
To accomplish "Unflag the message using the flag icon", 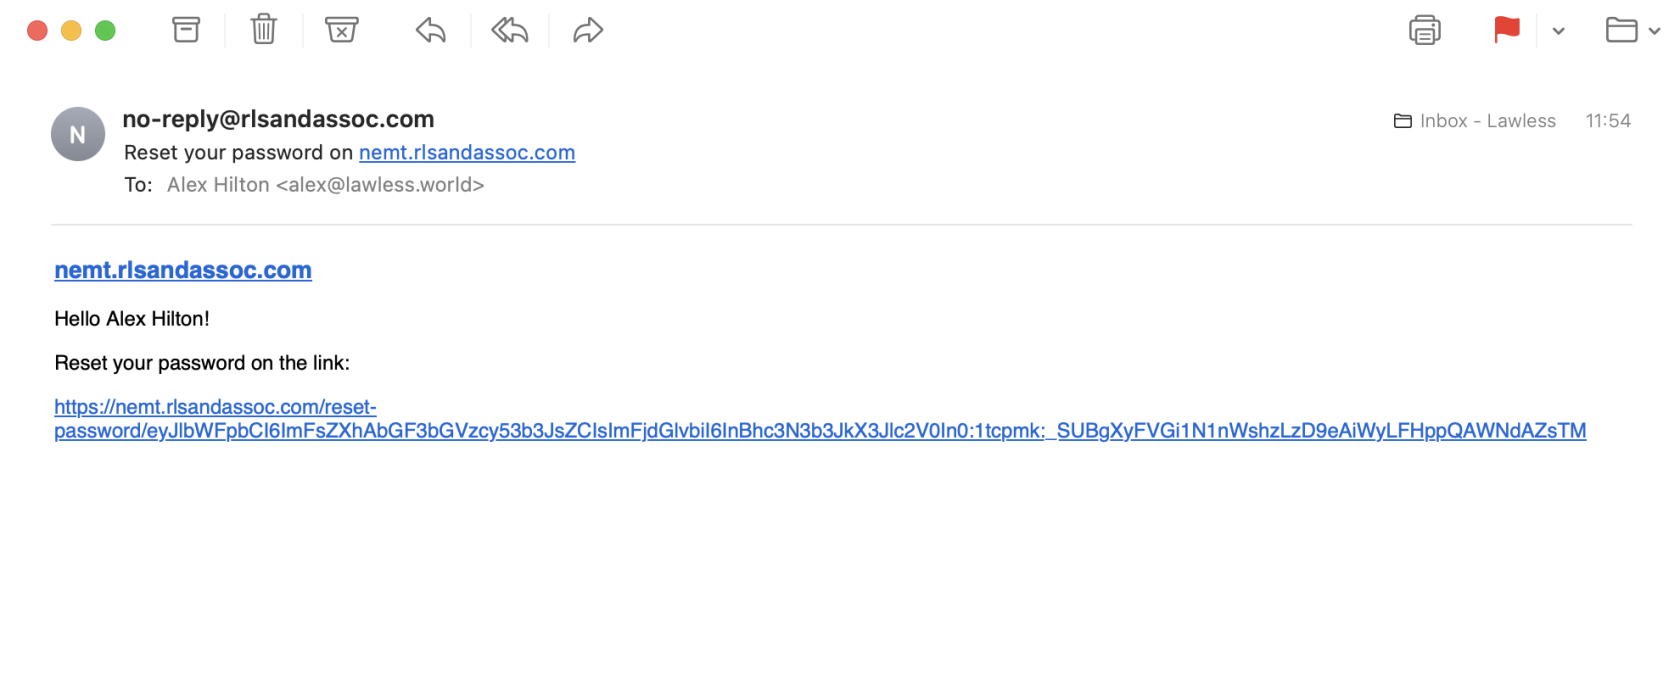I will coord(1506,30).
